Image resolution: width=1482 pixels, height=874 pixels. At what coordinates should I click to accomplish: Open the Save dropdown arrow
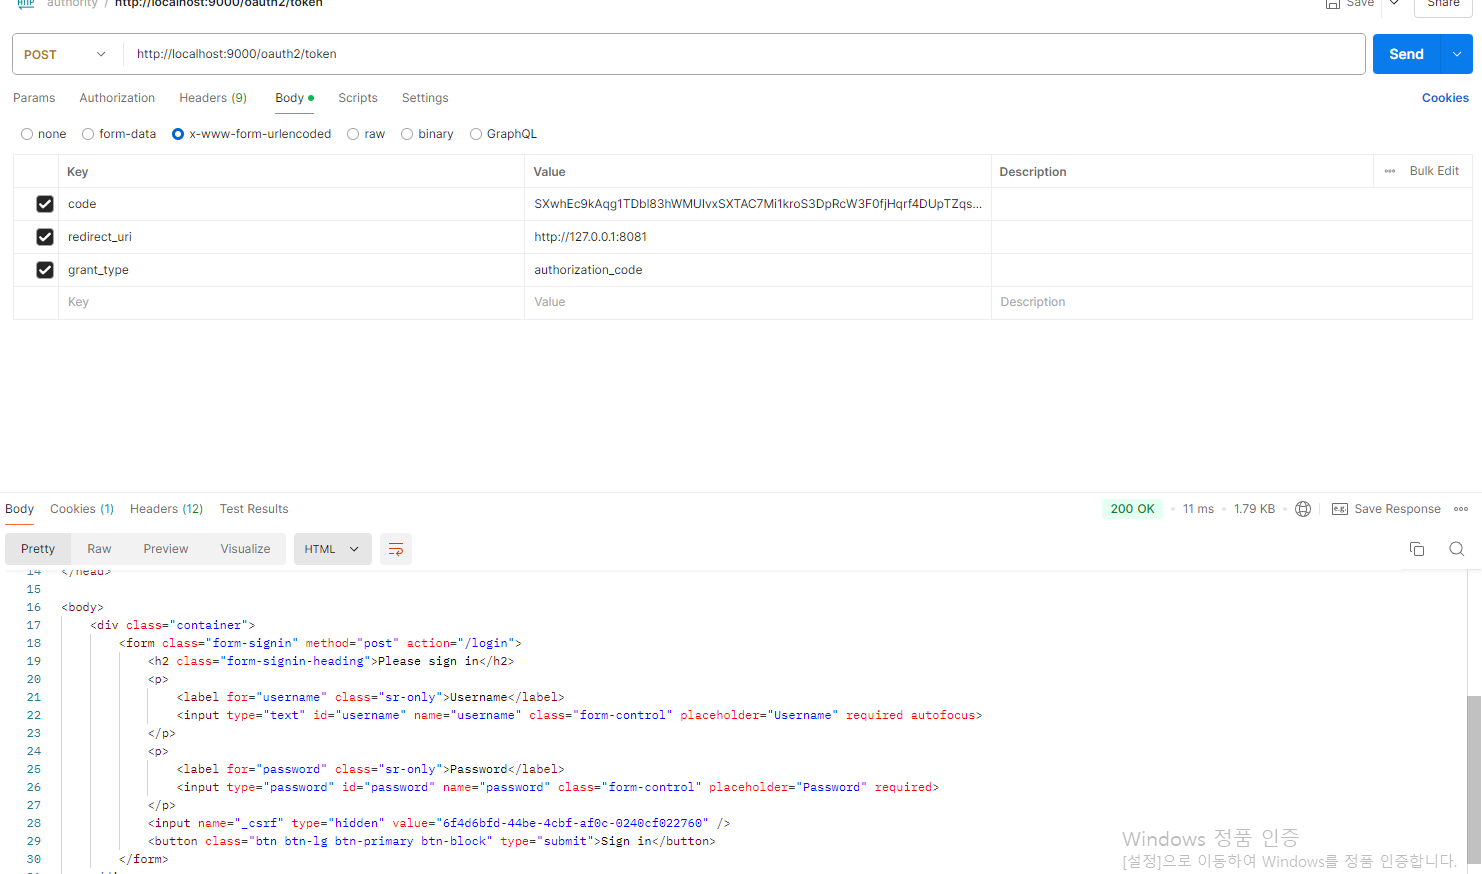coord(1394,4)
